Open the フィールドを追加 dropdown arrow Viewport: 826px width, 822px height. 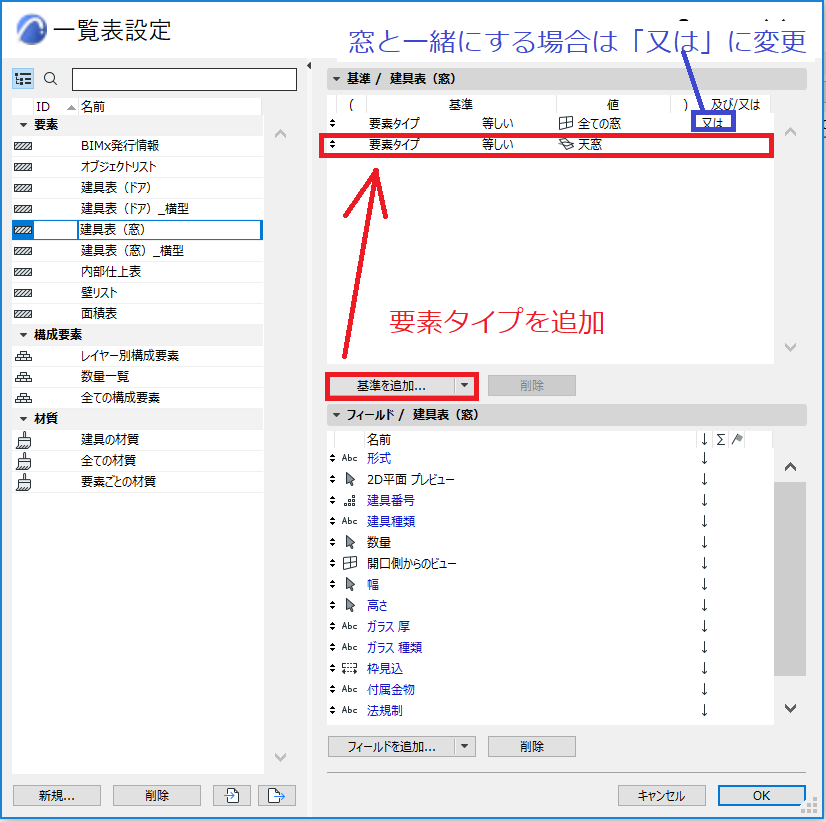pyautogui.click(x=464, y=746)
